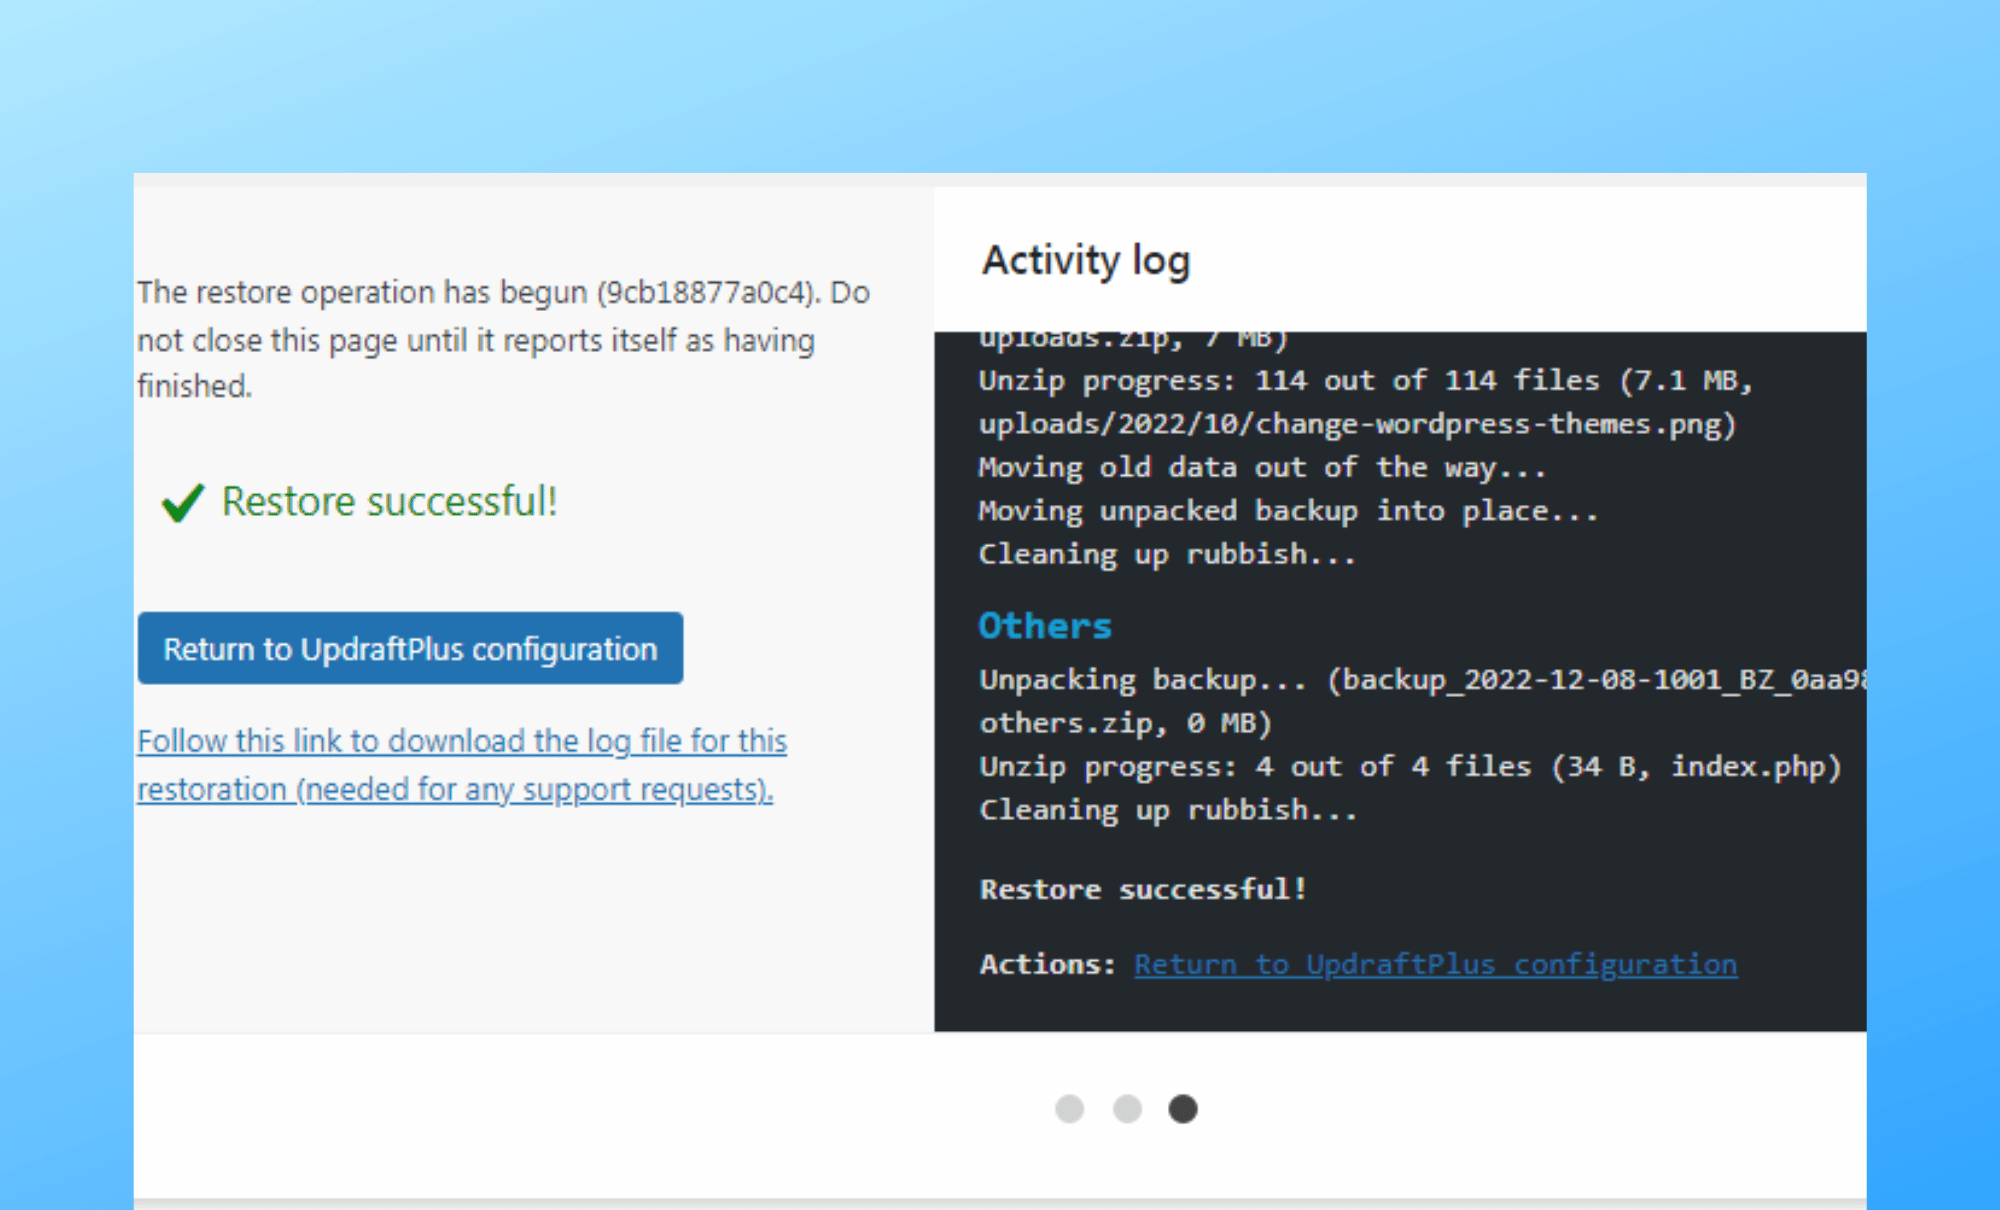Click the "others.zip, 0 MB)" log line
Viewport: 2000px width, 1210px height.
(x=1126, y=723)
